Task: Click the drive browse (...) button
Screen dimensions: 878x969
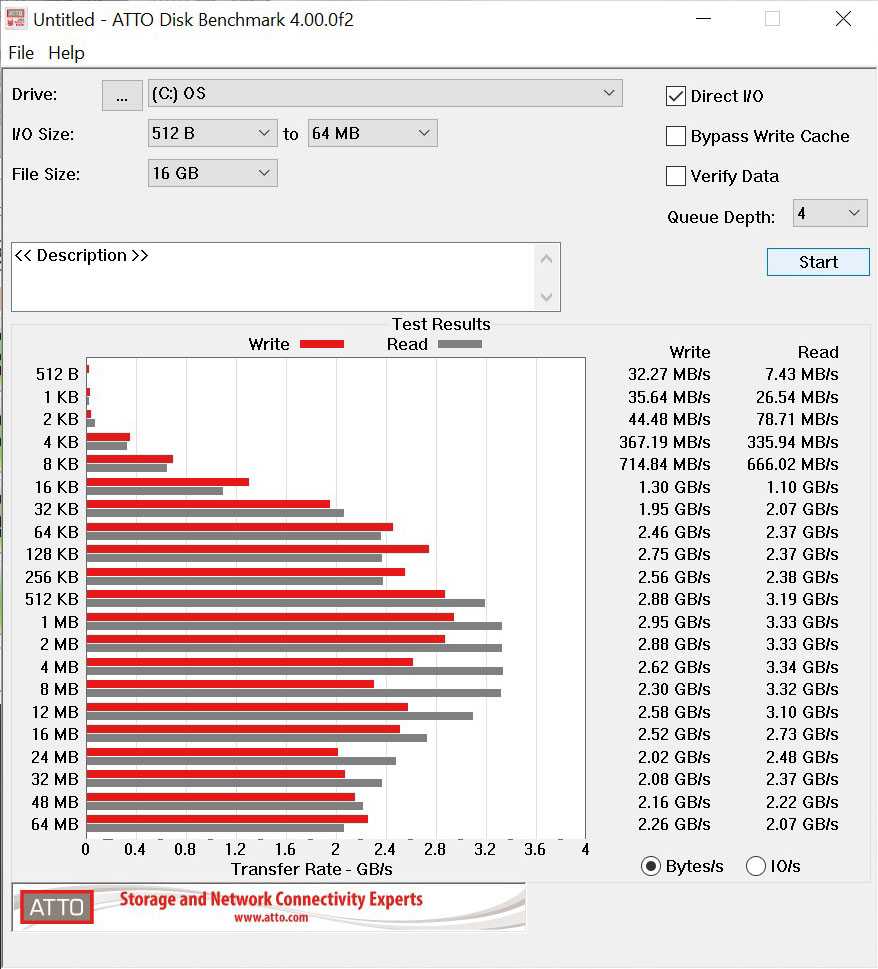Action: (122, 95)
